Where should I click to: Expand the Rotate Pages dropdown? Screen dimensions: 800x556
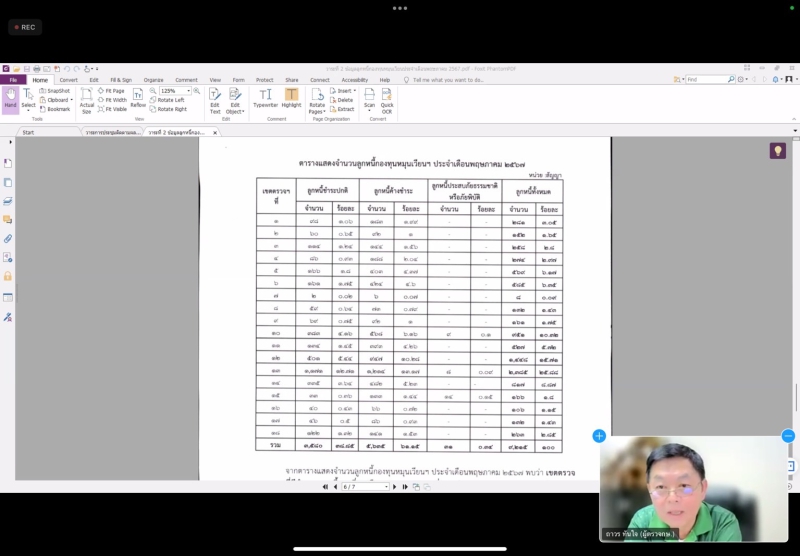(x=317, y=99)
